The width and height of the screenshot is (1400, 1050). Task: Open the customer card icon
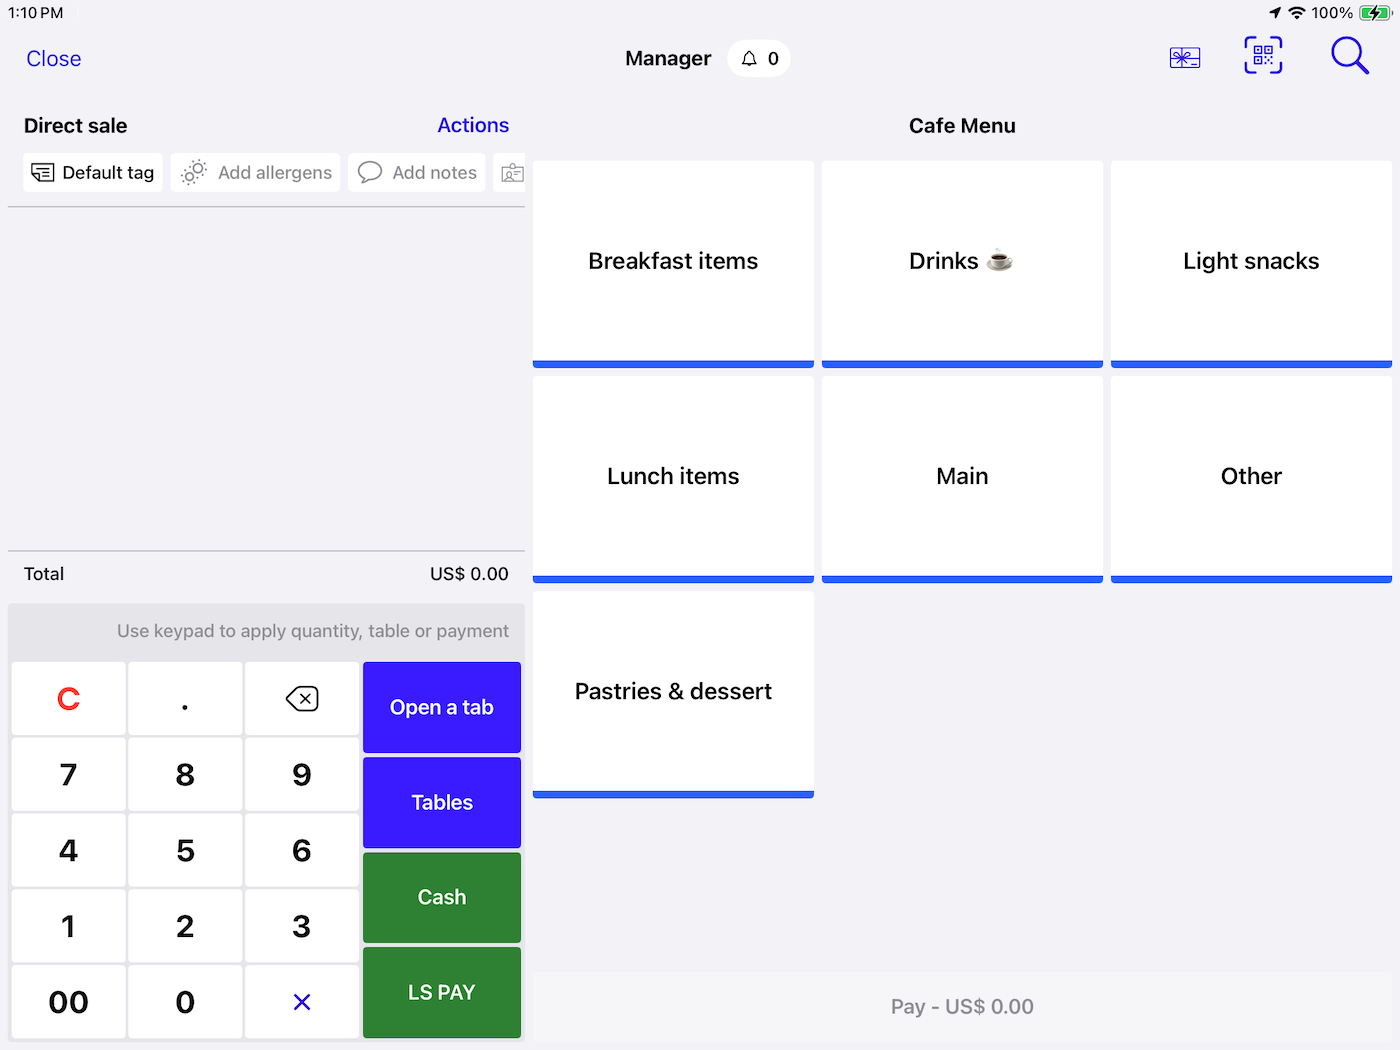(x=511, y=172)
